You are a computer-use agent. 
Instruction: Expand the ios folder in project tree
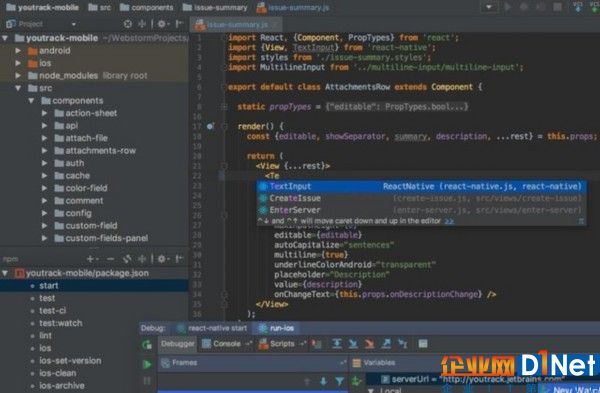coord(18,63)
